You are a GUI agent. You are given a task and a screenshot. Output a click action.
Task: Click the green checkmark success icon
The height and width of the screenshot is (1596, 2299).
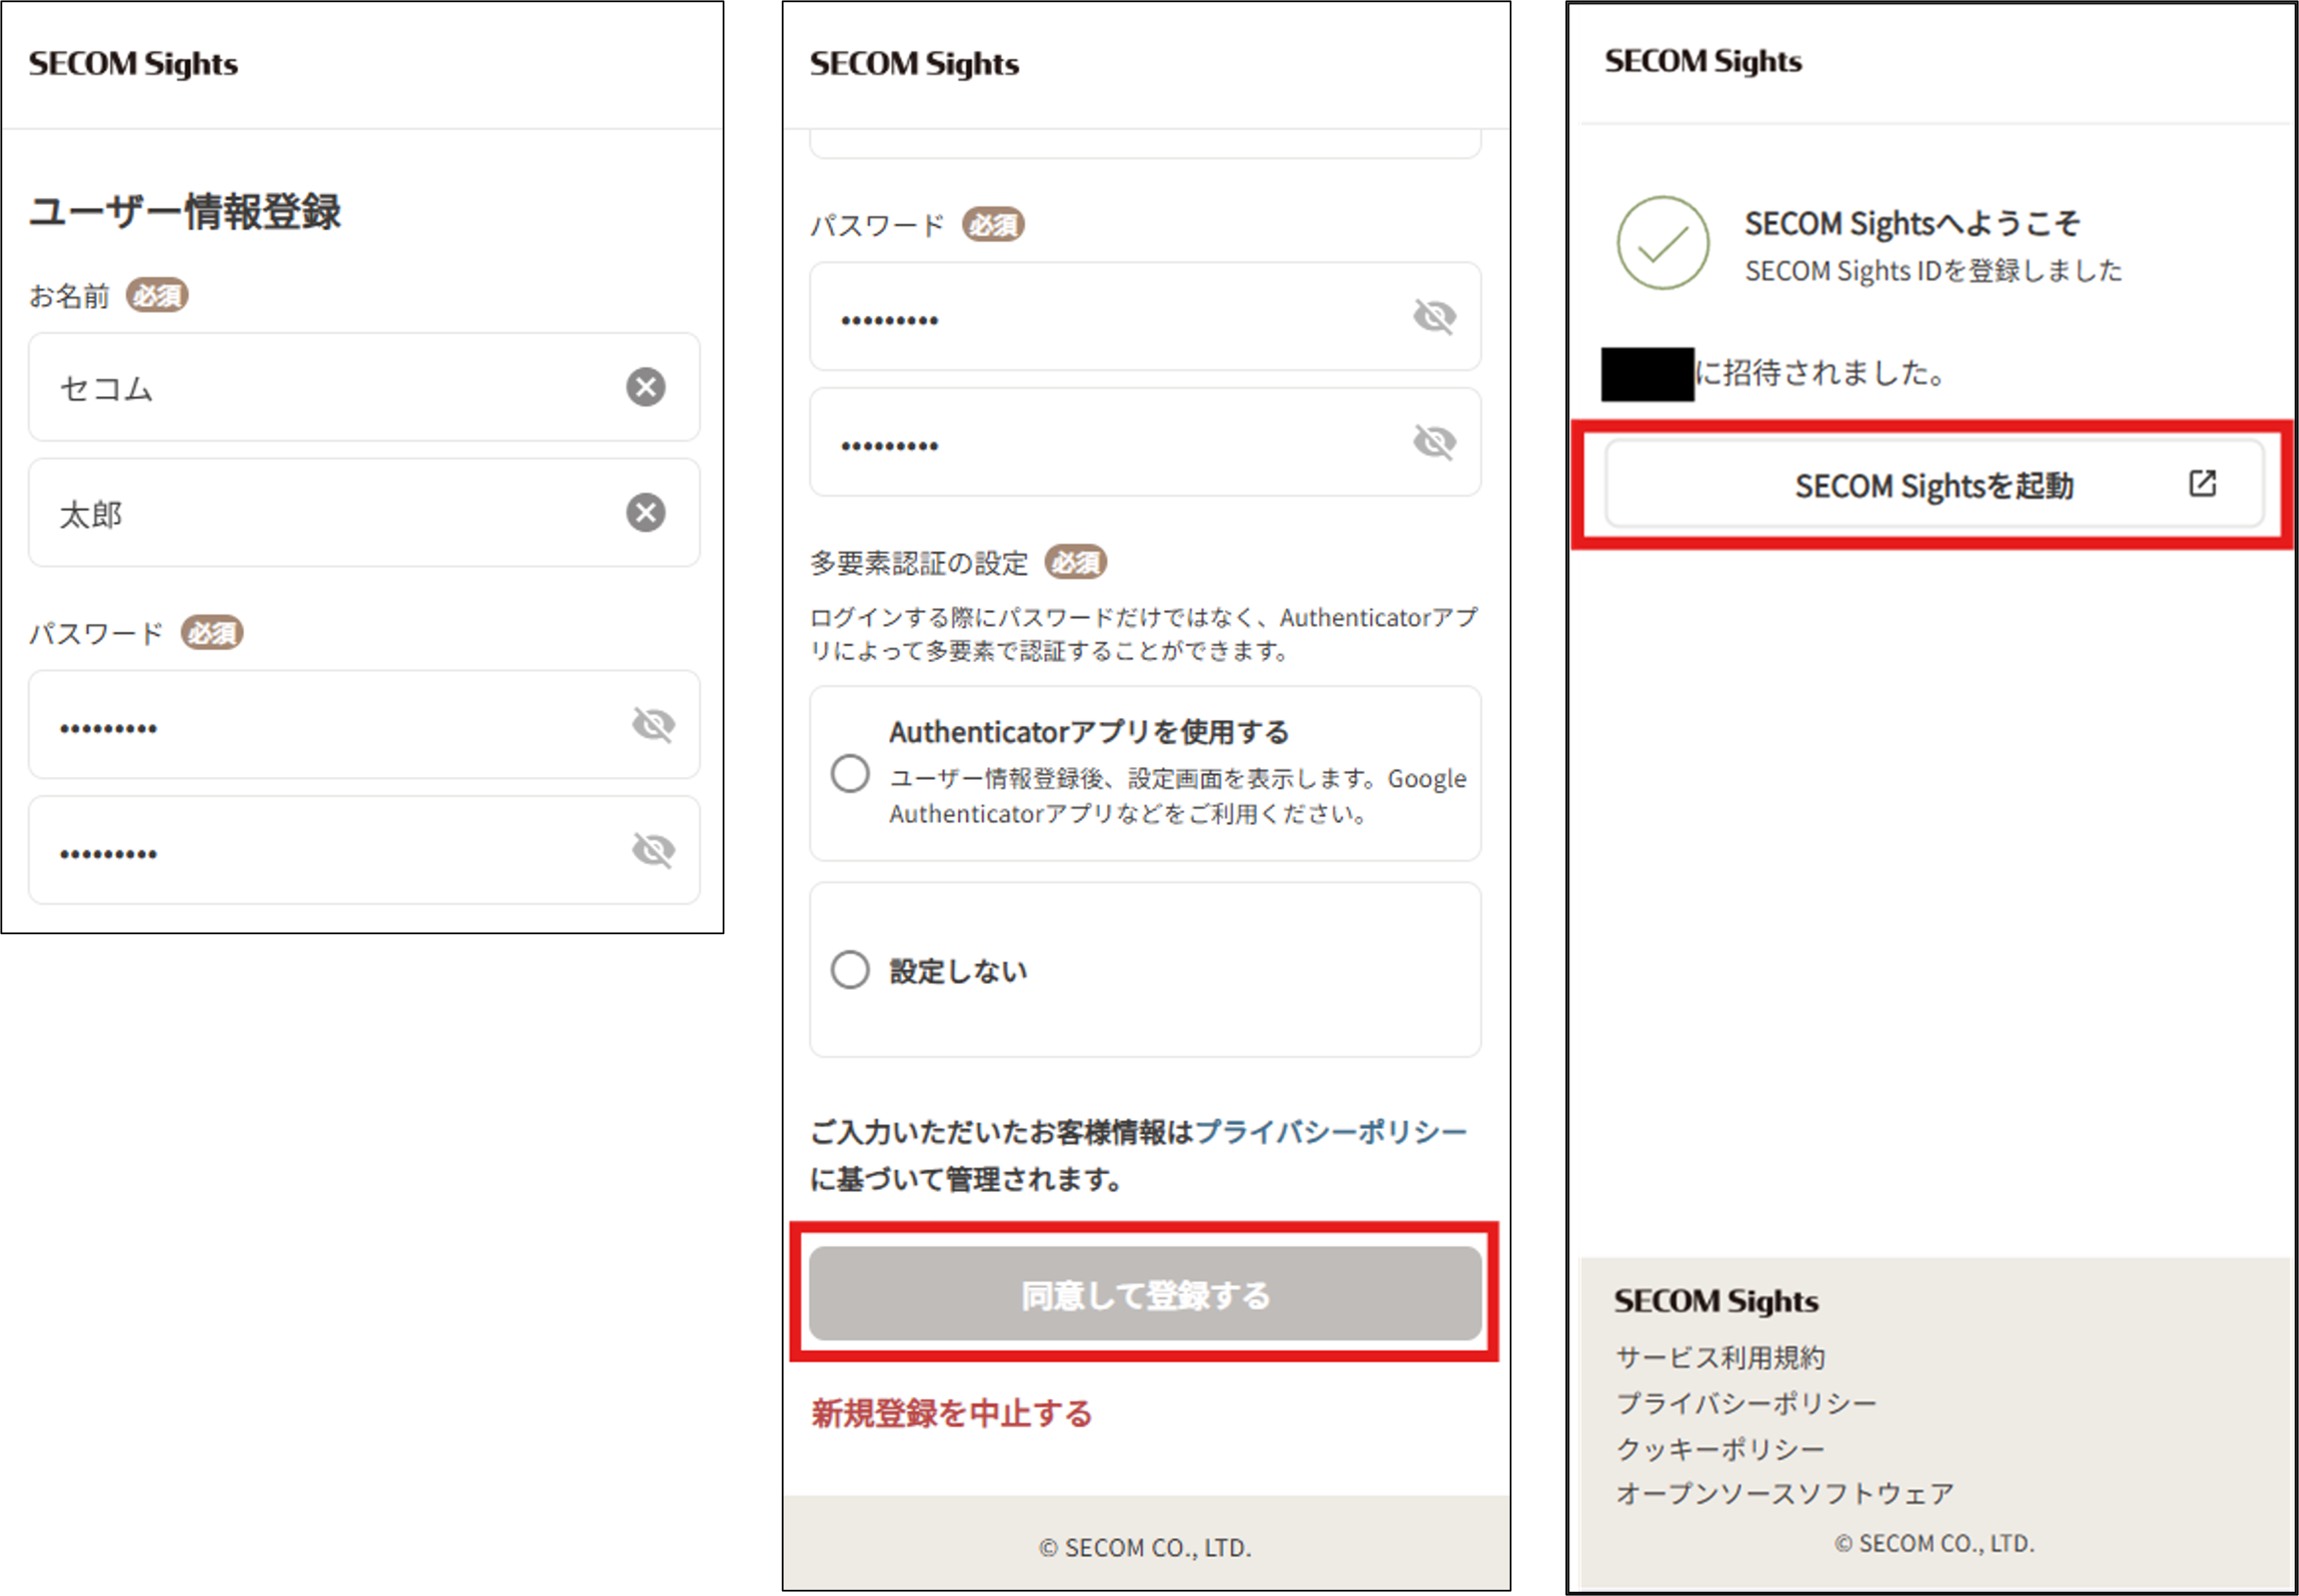click(x=1663, y=243)
